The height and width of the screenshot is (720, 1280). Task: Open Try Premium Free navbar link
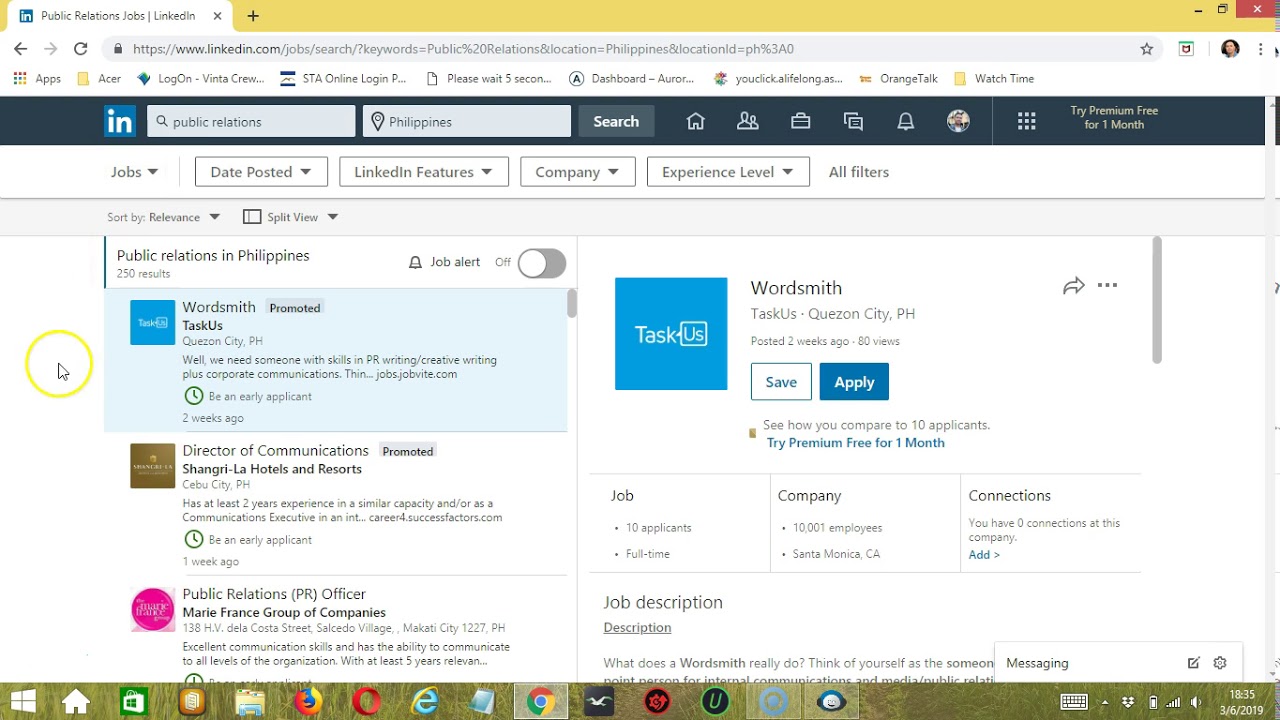[1114, 118]
